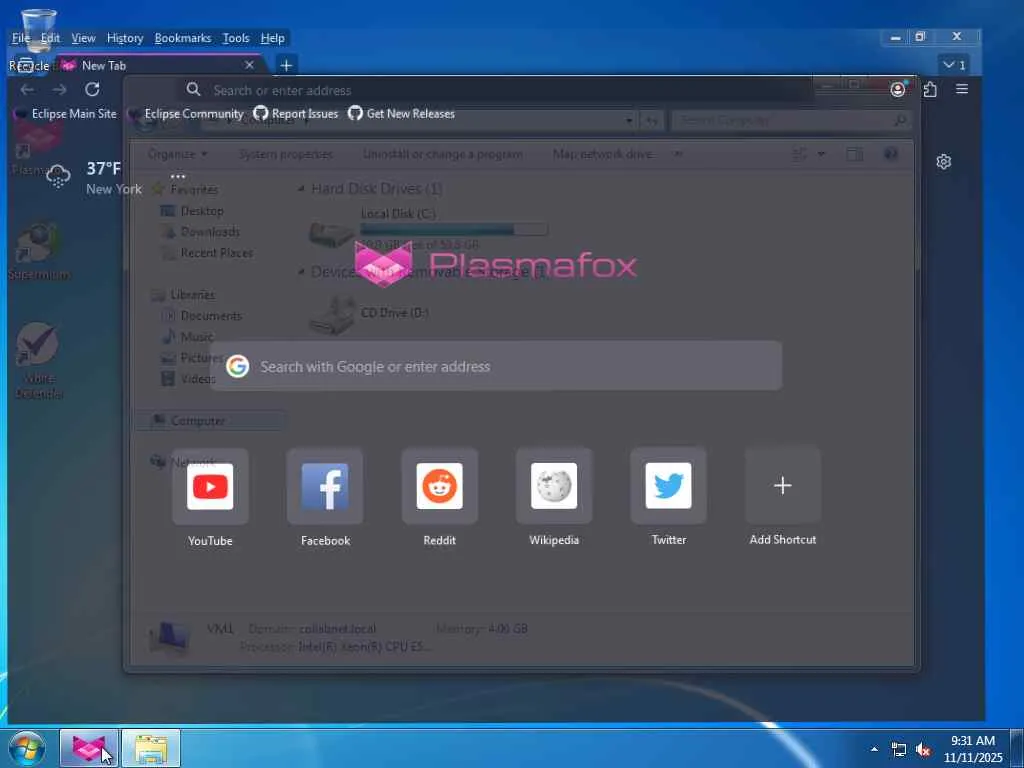Expand the Explorer toolbar overflow chevron

[x=678, y=154]
